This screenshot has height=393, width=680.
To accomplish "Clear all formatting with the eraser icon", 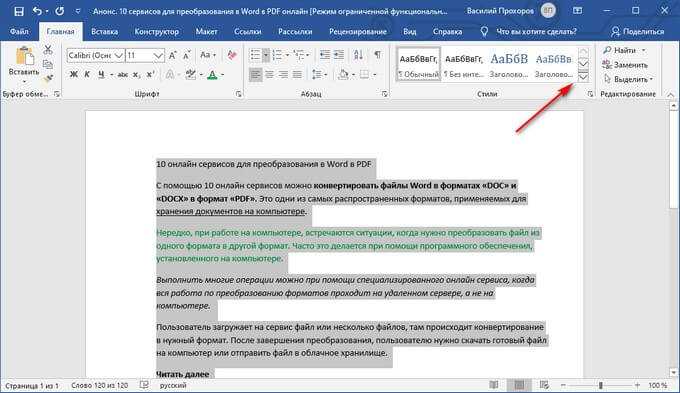I will pyautogui.click(x=232, y=55).
